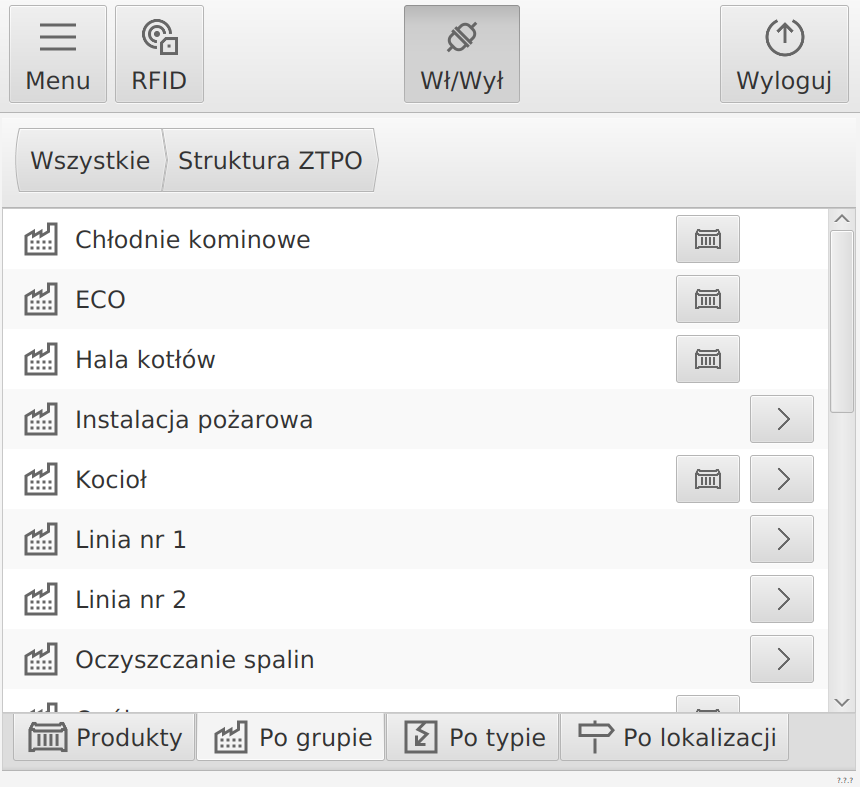Click the Wyloguj logout icon
860x787 pixels.
click(784, 38)
